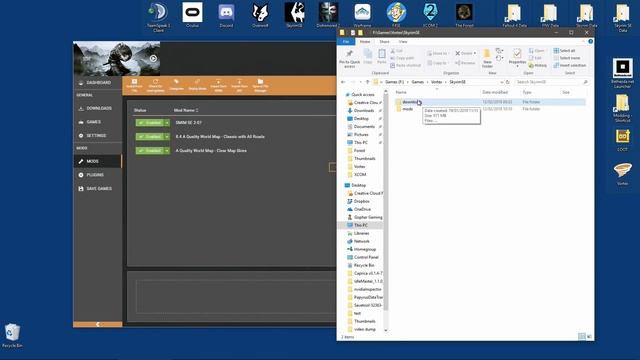
Task: Click Check for Updates in Vortex toolbar
Action: pos(156,85)
